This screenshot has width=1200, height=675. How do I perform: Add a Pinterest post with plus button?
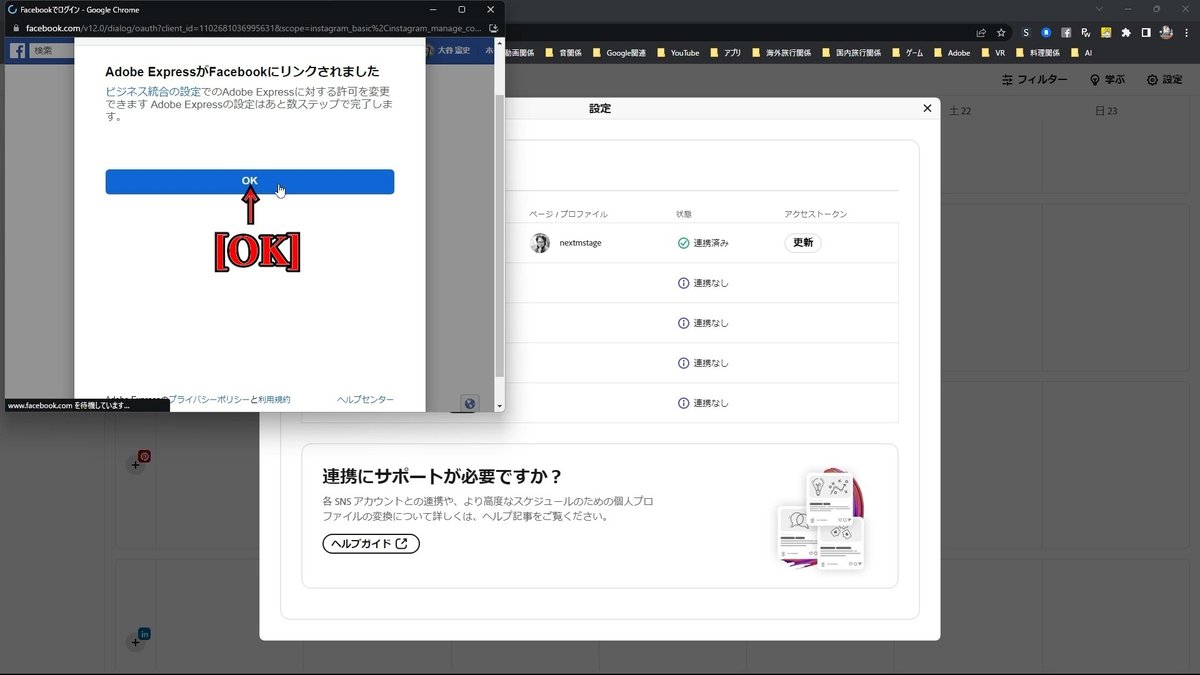(136, 465)
